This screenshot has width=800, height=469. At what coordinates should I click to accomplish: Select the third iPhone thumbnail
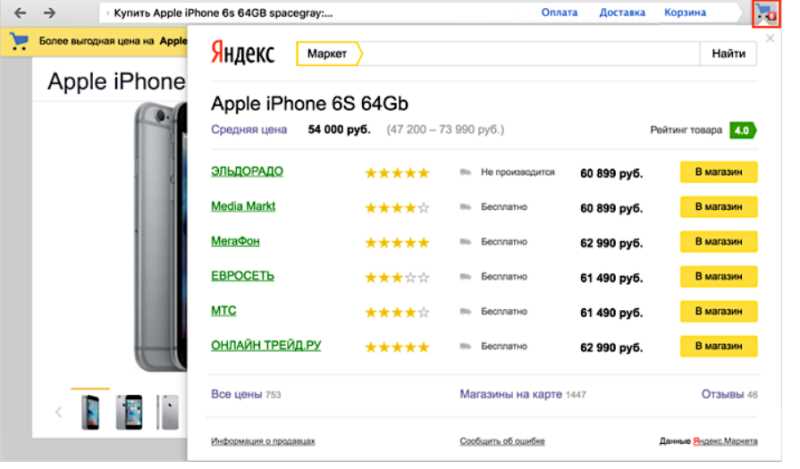coord(168,411)
